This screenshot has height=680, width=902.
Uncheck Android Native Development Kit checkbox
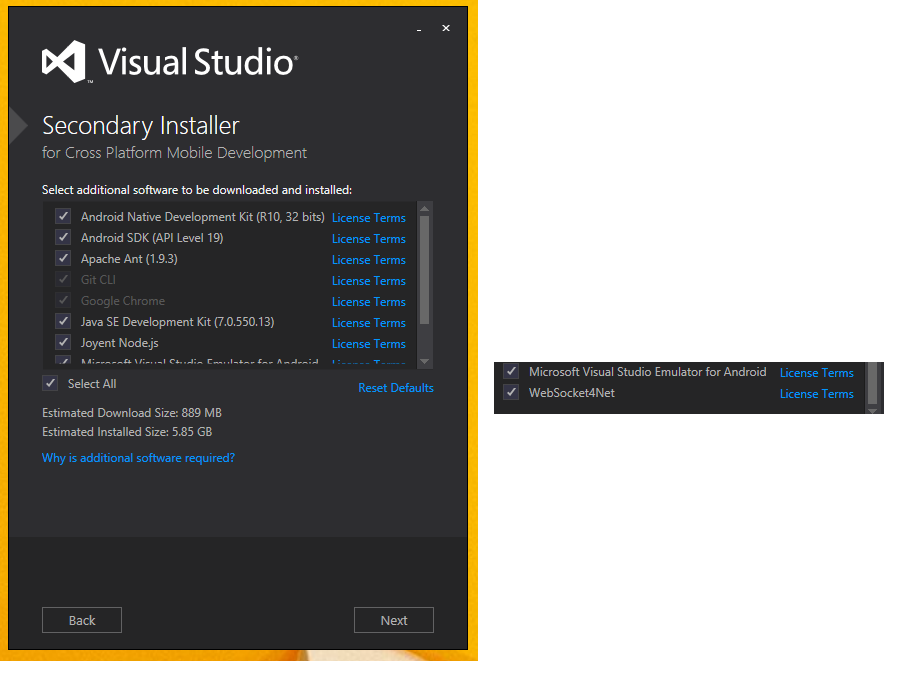click(63, 216)
